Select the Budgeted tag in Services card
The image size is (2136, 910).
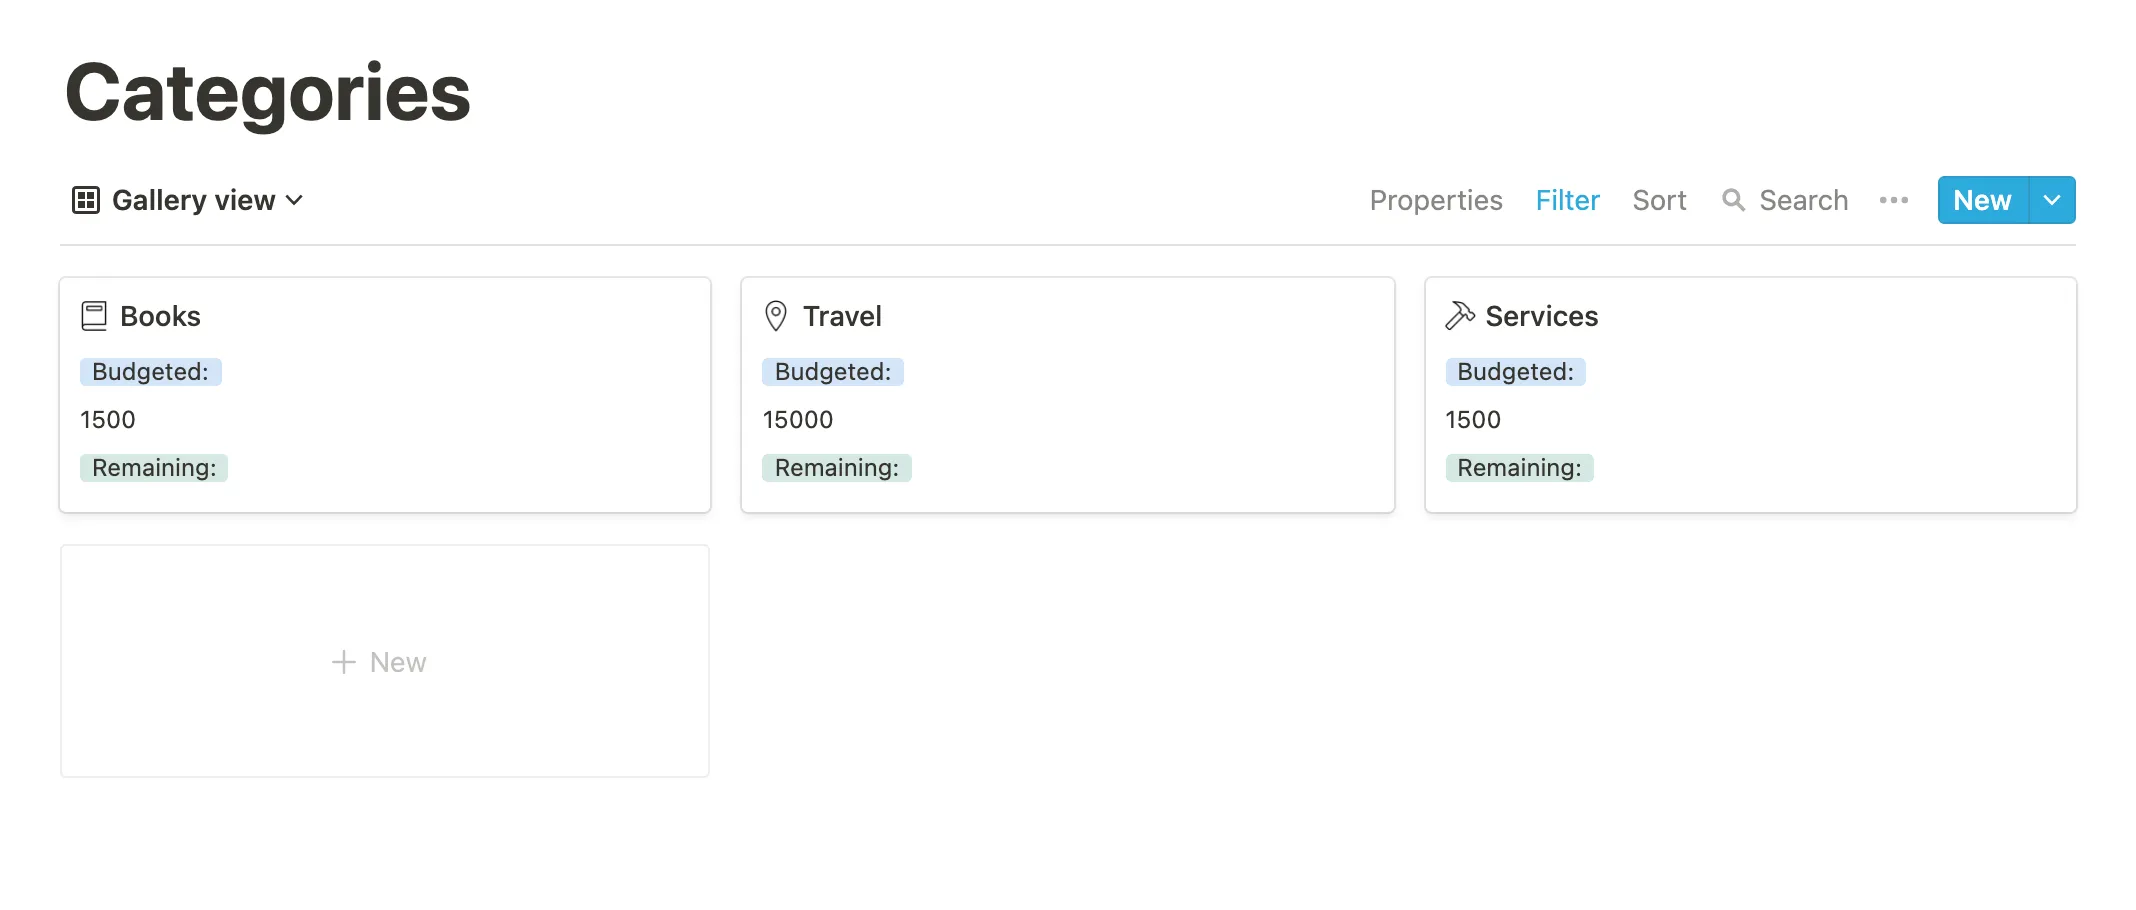(x=1515, y=372)
